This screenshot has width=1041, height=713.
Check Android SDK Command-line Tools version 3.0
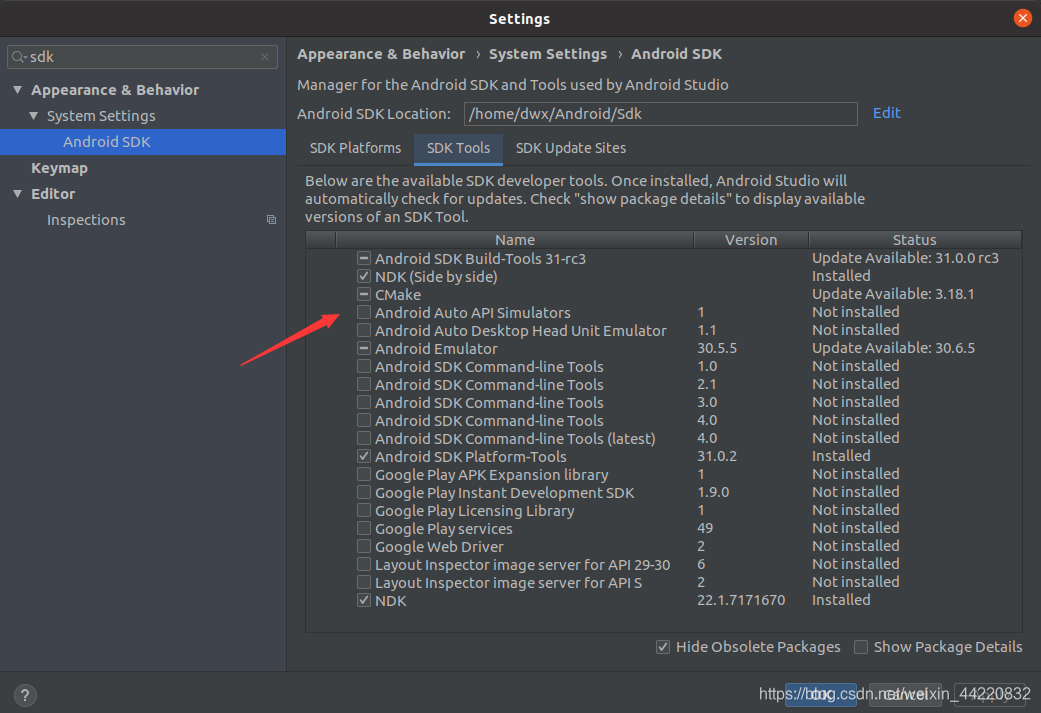(364, 402)
